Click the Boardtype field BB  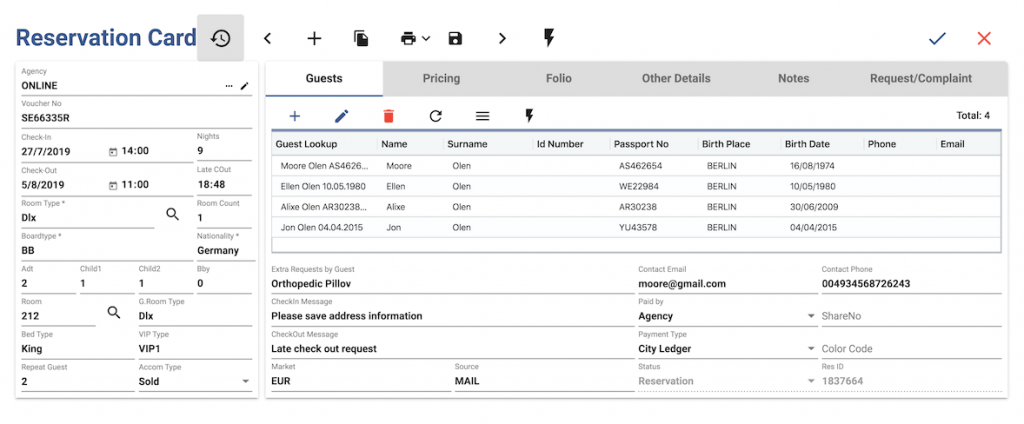point(106,246)
